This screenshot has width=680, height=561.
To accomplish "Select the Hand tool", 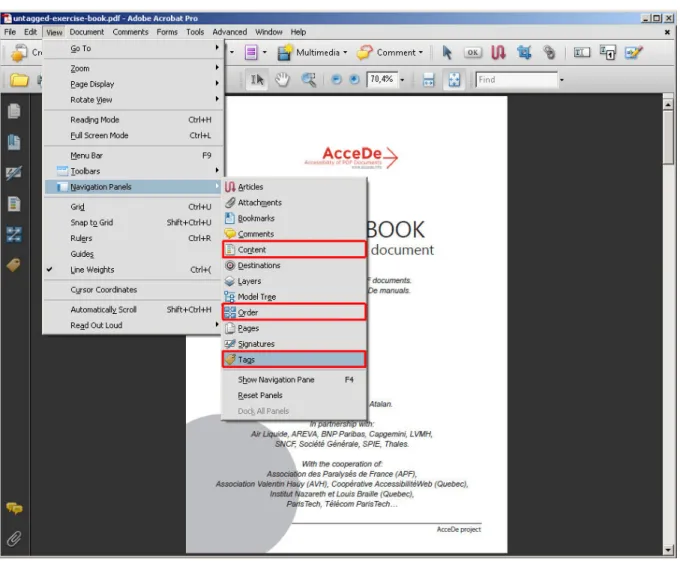I will [282, 80].
